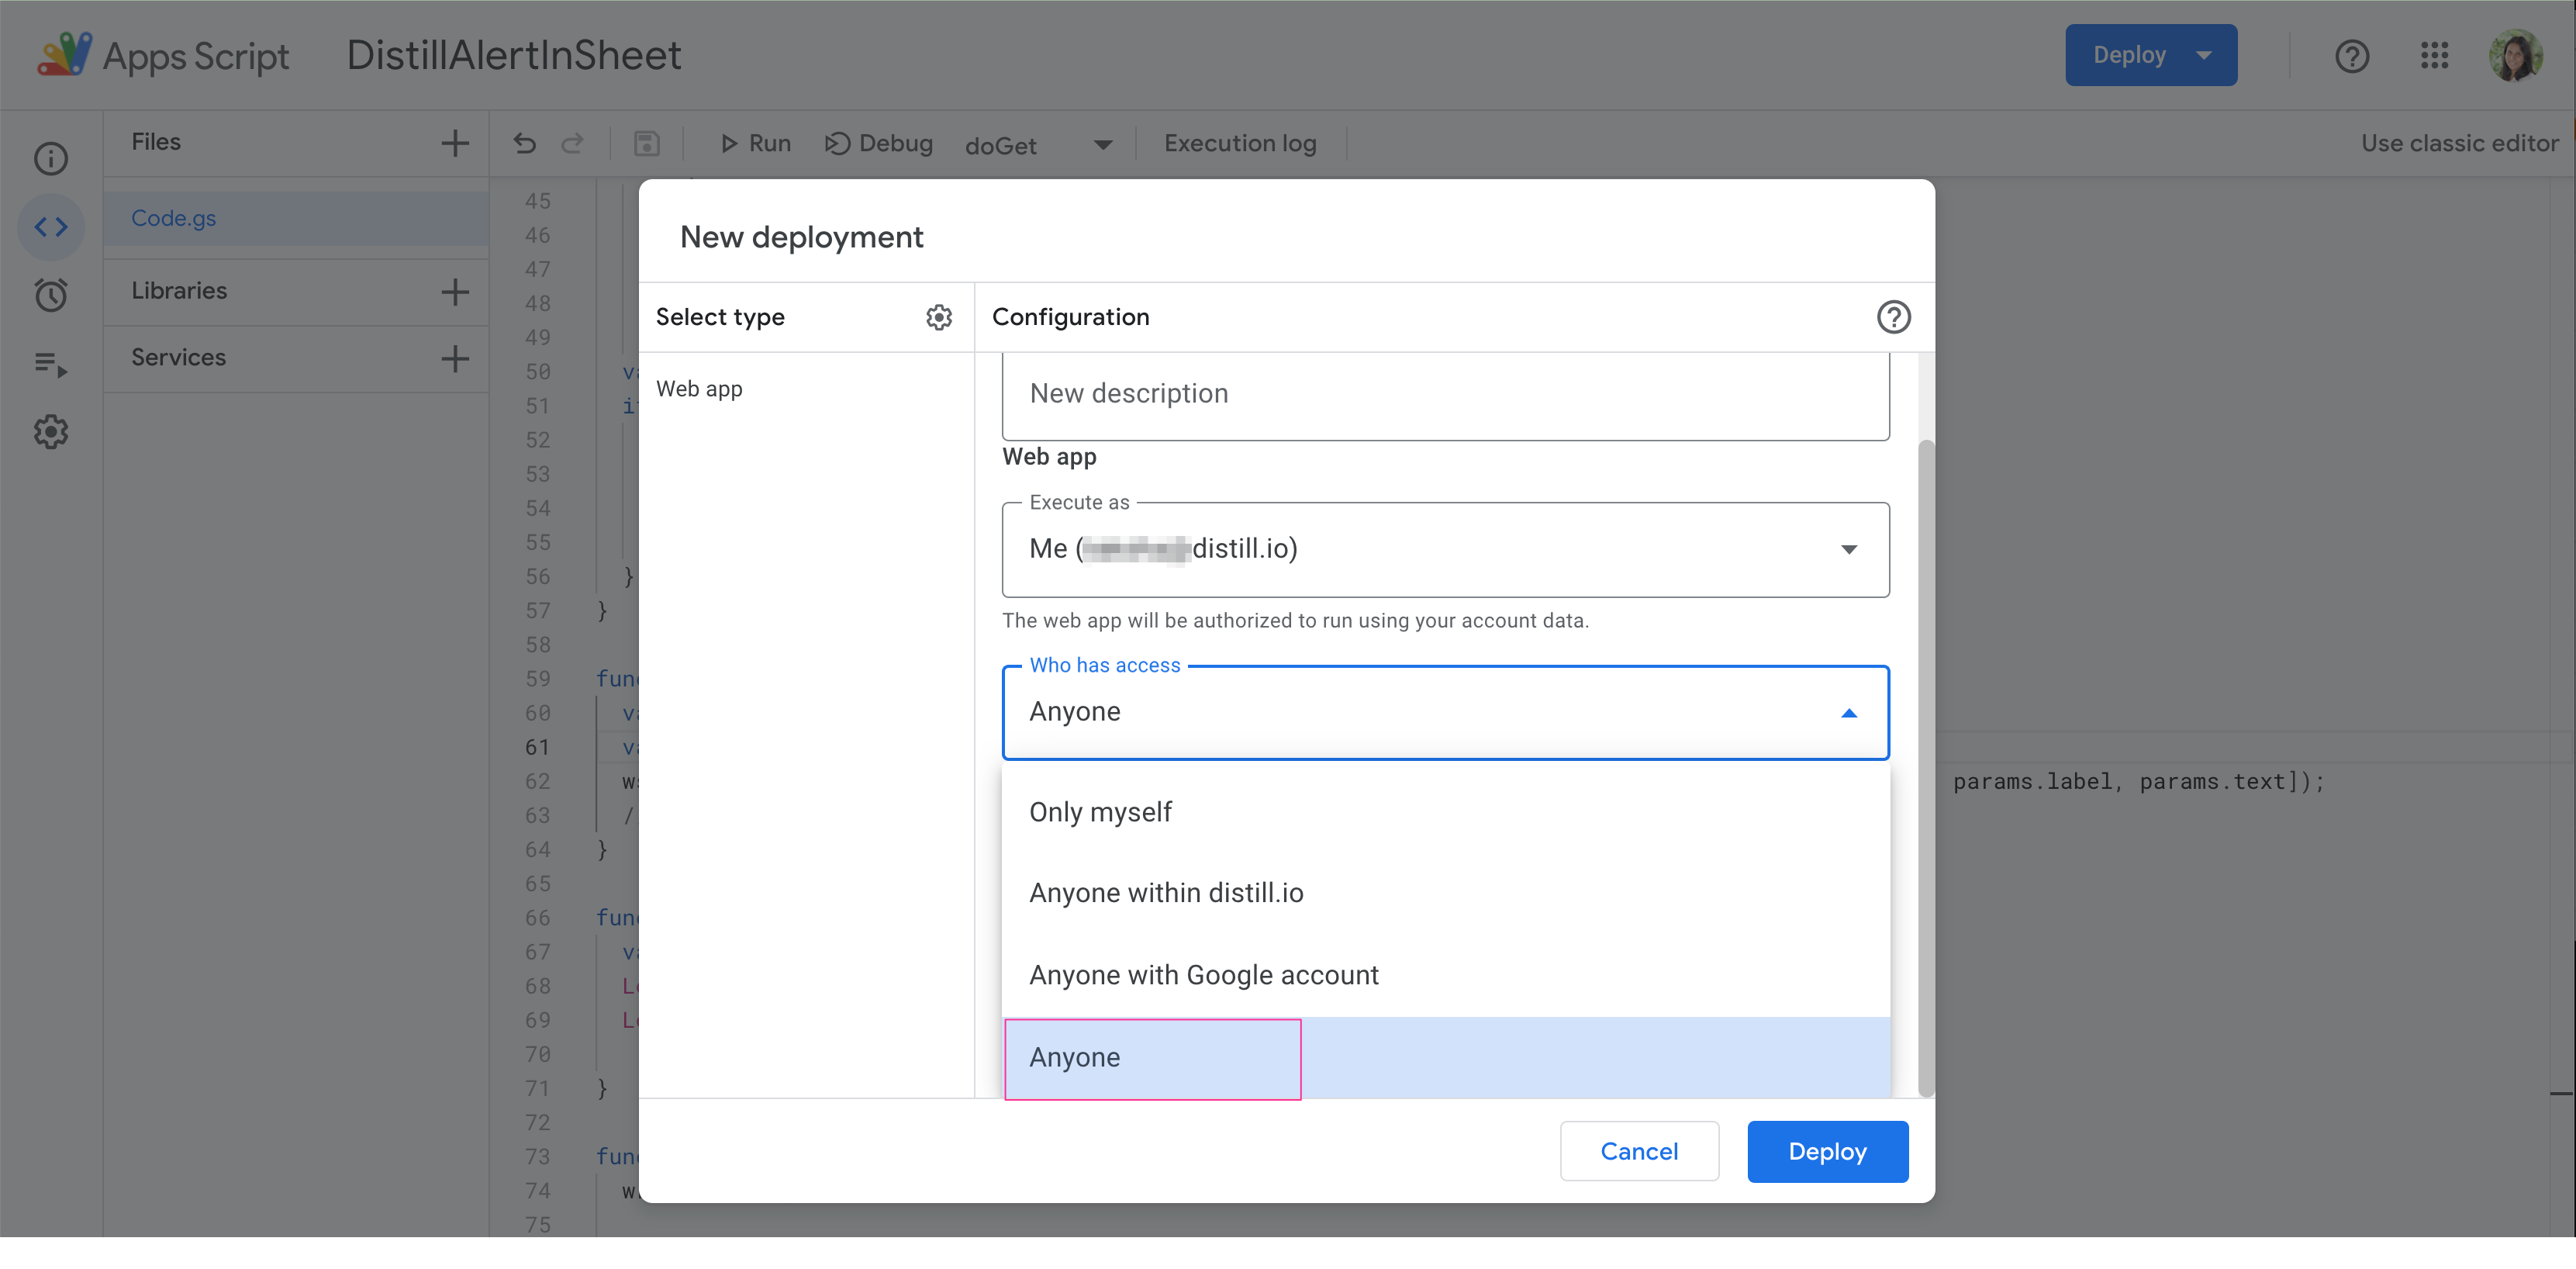Open deployment type settings gear

coord(939,316)
